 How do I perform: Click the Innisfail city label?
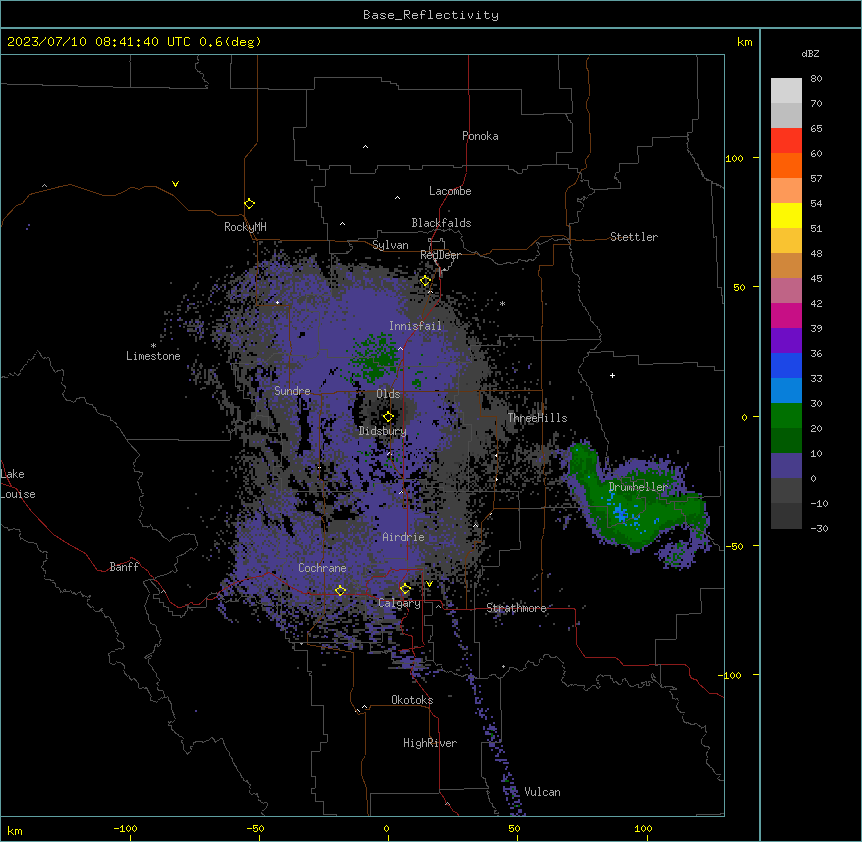tap(415, 326)
